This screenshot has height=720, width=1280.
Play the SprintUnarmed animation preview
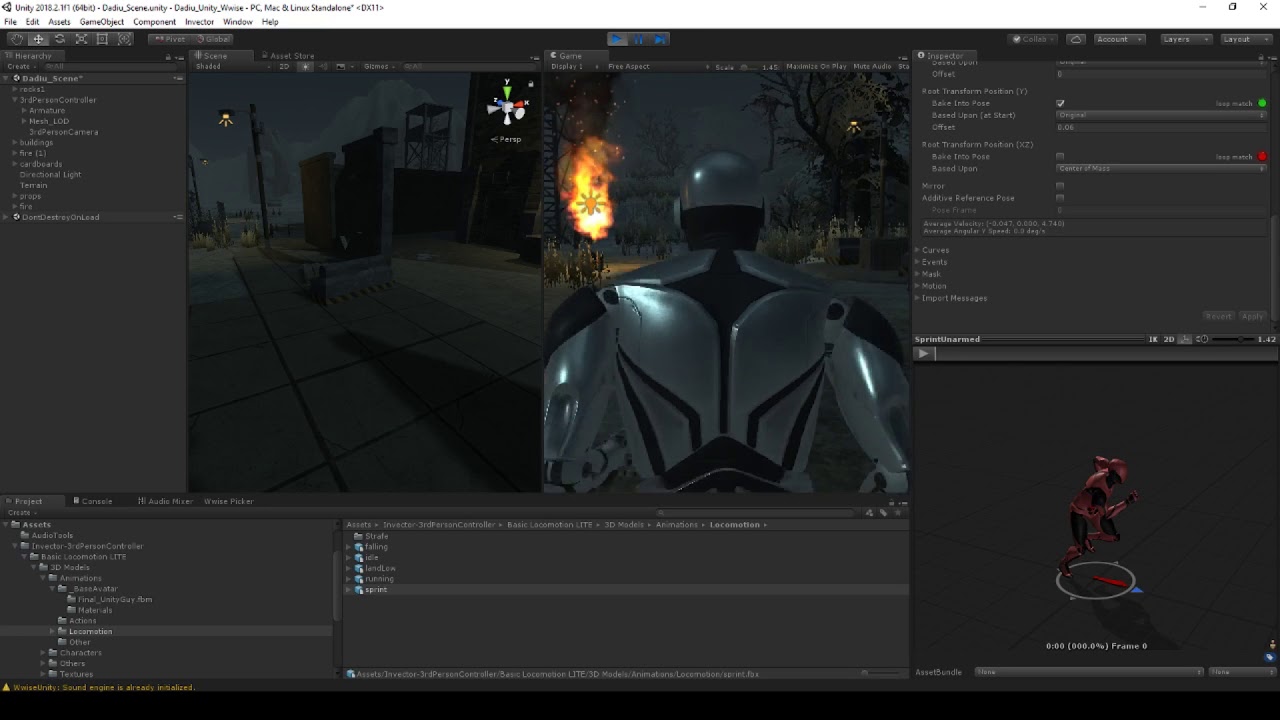click(923, 353)
